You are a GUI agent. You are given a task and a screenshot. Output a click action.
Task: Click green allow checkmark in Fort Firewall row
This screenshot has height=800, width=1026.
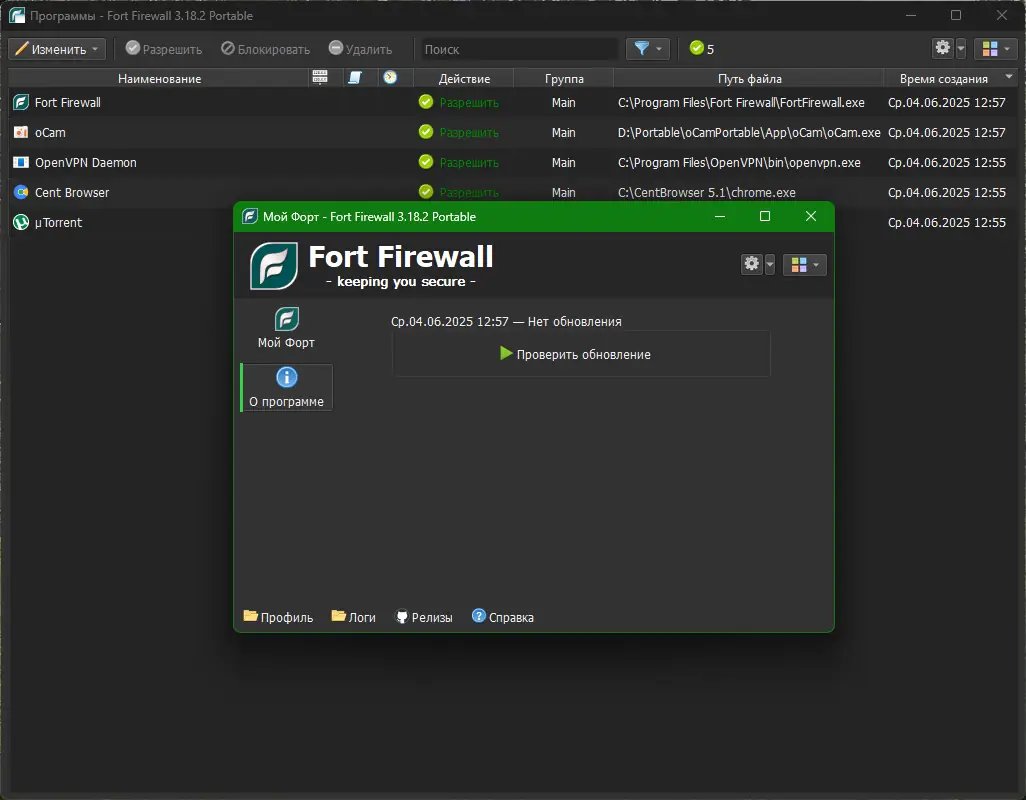coord(426,102)
